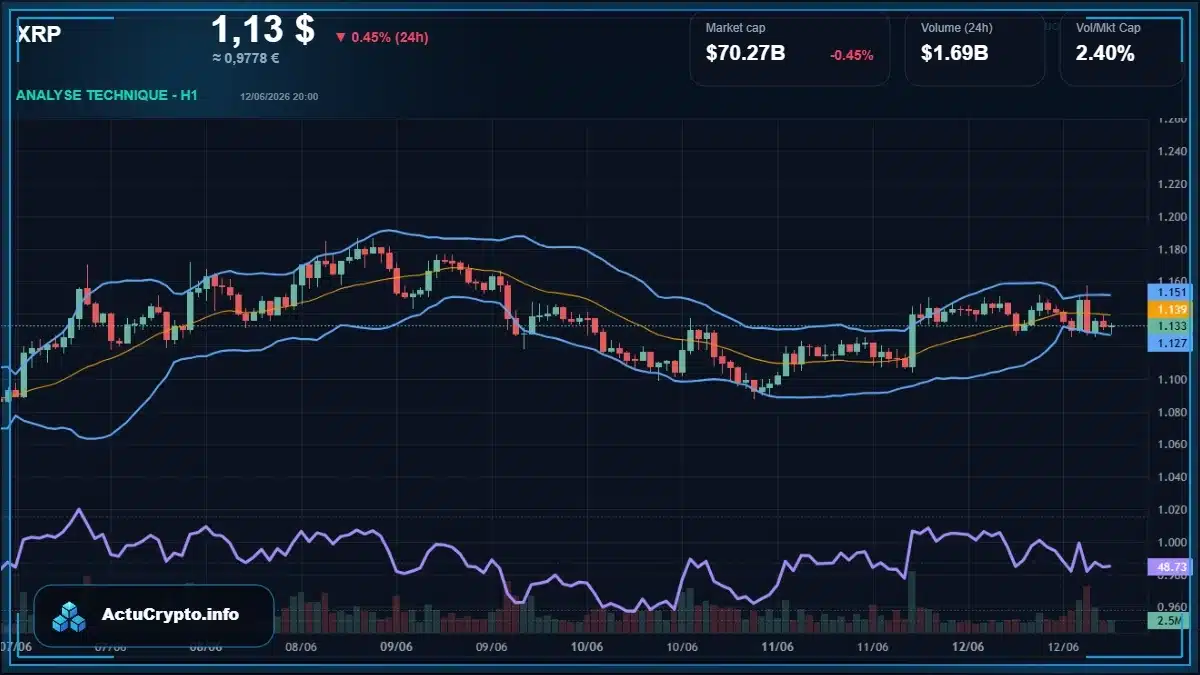Click the orange 1.139 moving average tag
Screen dimensions: 1200x675
click(x=1168, y=310)
